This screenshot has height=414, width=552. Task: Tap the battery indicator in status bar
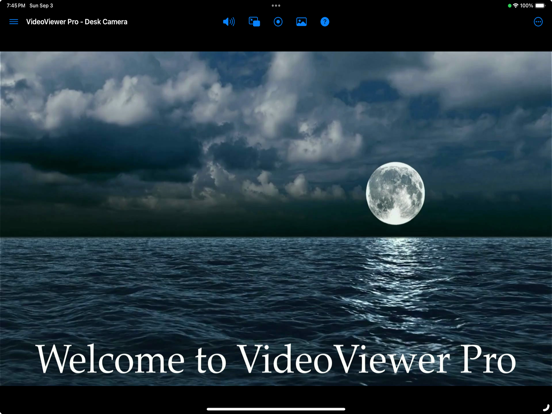pyautogui.click(x=540, y=6)
